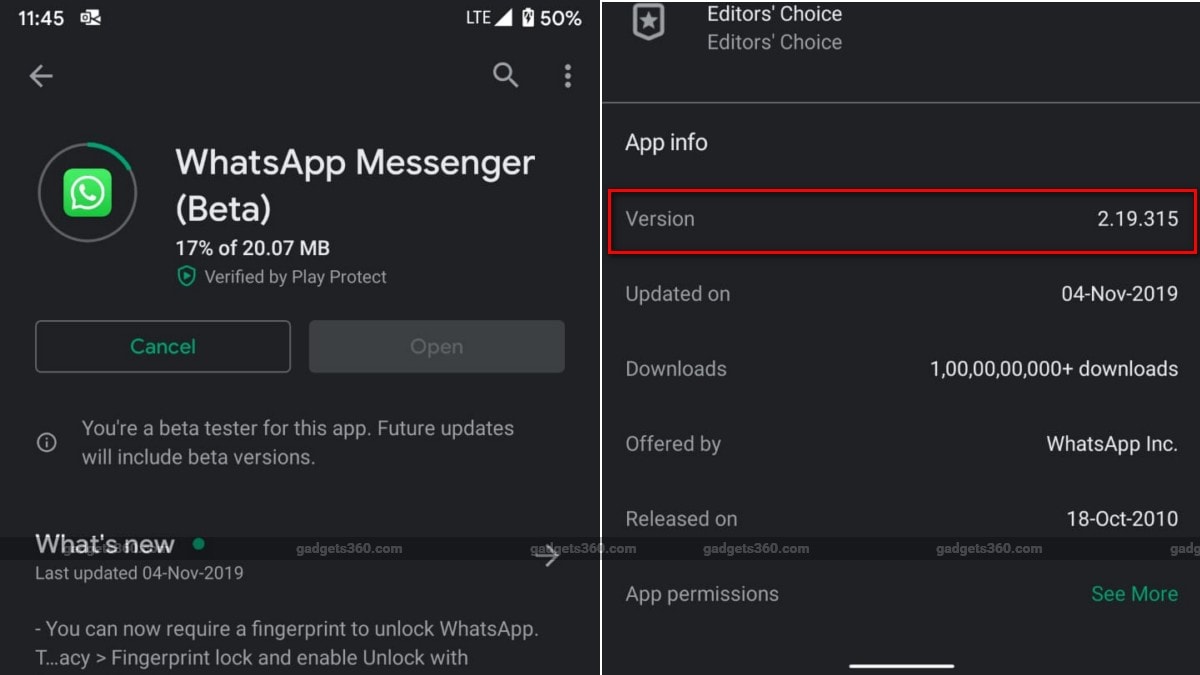The width and height of the screenshot is (1200, 675).
Task: Tap the greyed-out Open button
Action: click(x=436, y=346)
